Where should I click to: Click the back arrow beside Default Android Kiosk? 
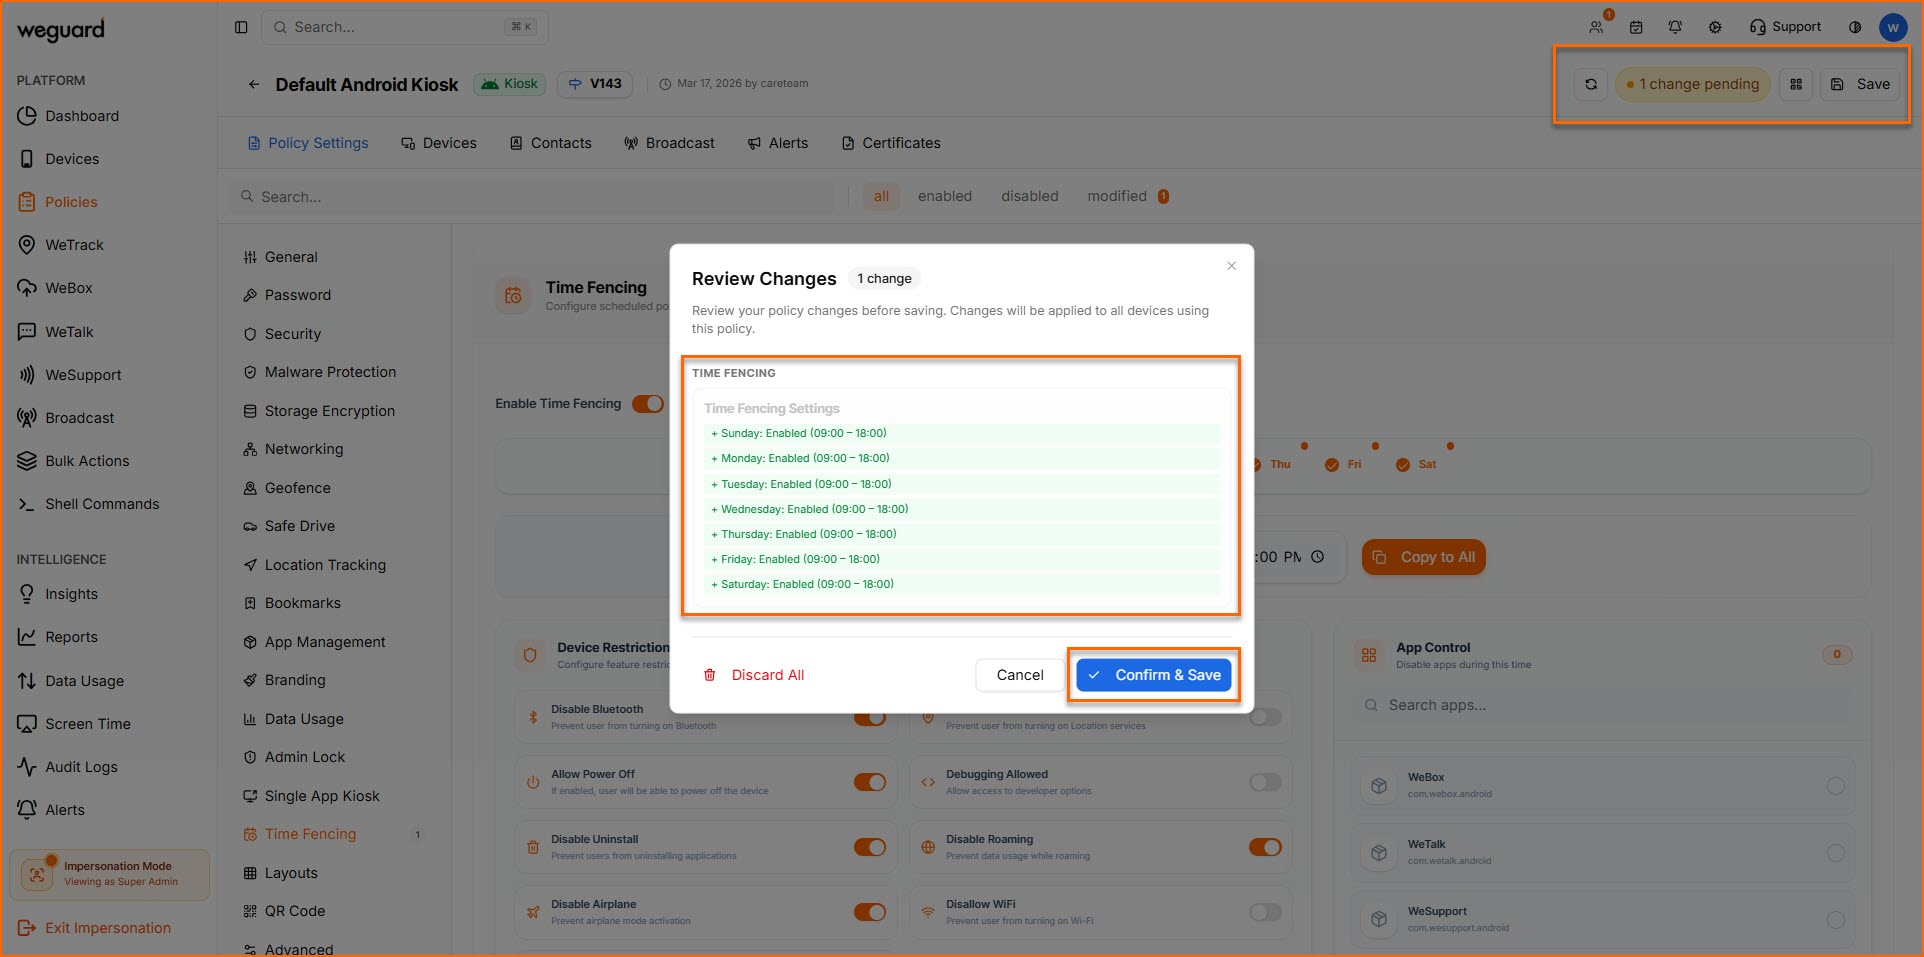coord(254,85)
